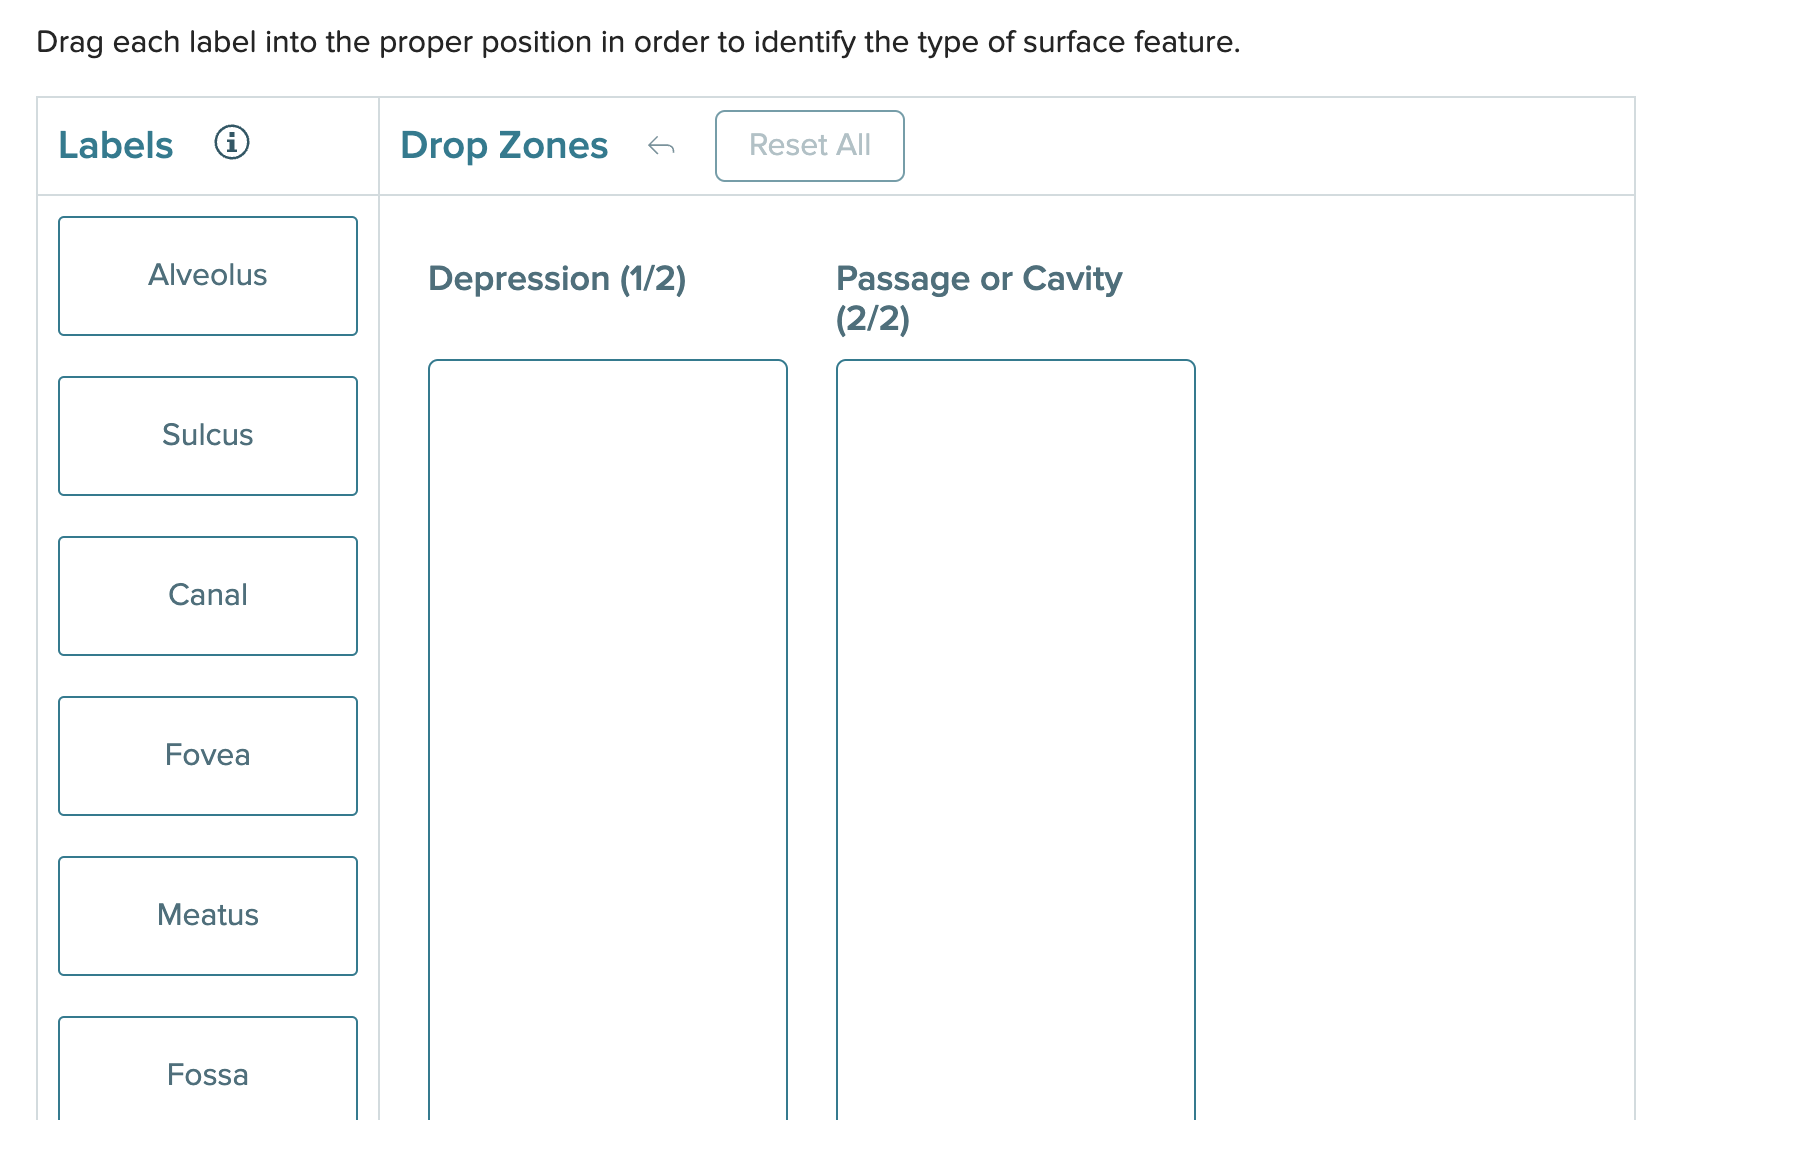This screenshot has height=1150, width=1796.
Task: Click the undo arrow next to Drop Zones
Action: coord(661,146)
